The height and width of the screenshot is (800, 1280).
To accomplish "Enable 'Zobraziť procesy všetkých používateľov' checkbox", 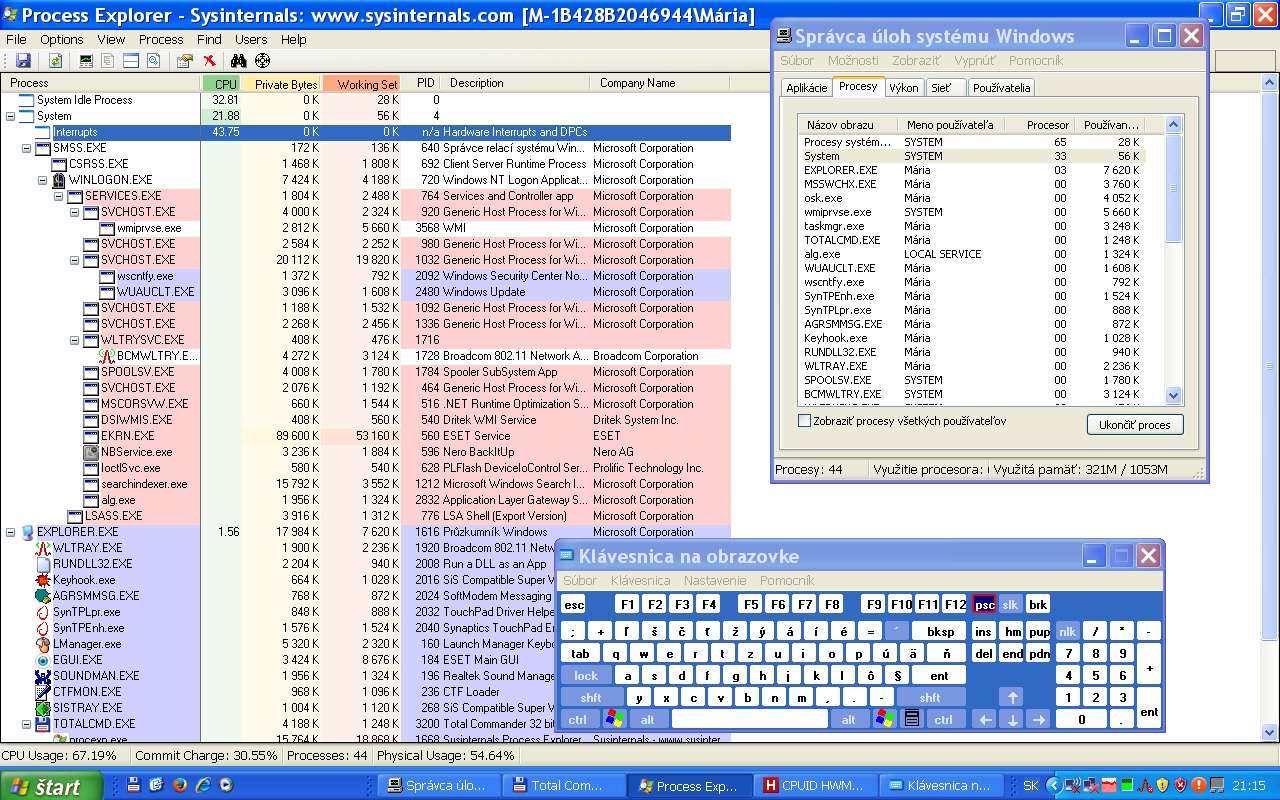I will point(804,421).
